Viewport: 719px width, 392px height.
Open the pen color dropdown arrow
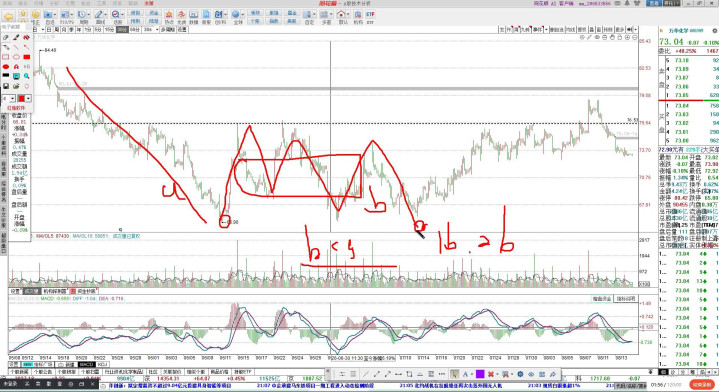click(28, 99)
